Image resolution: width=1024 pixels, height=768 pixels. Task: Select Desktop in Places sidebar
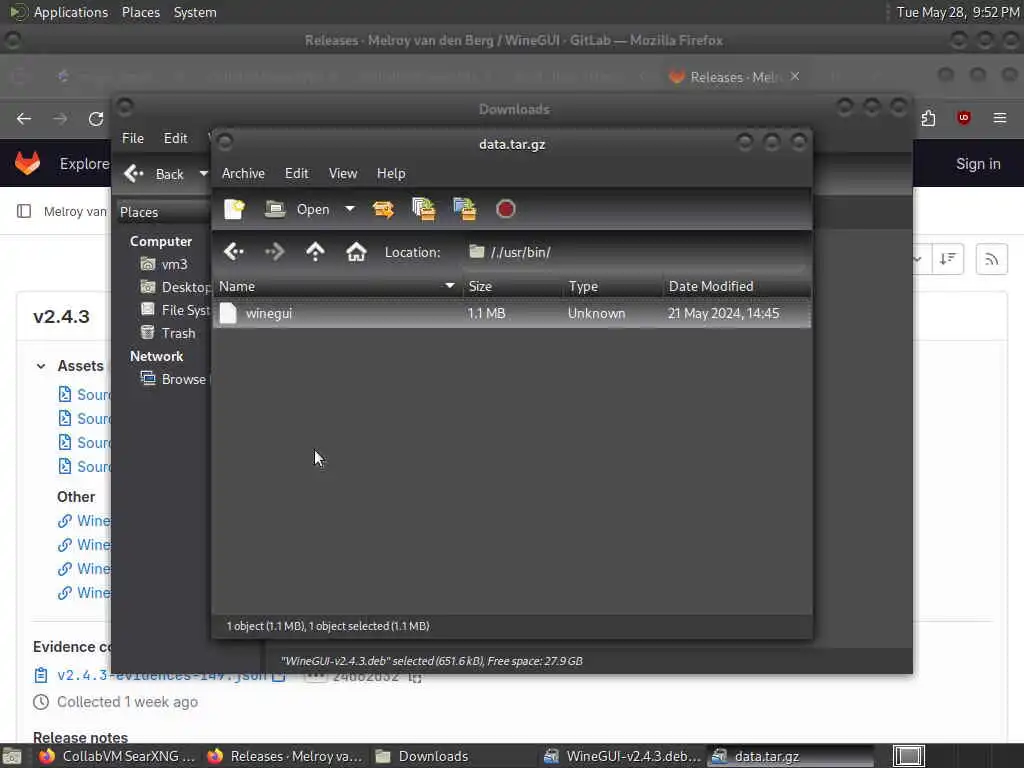coord(175,287)
